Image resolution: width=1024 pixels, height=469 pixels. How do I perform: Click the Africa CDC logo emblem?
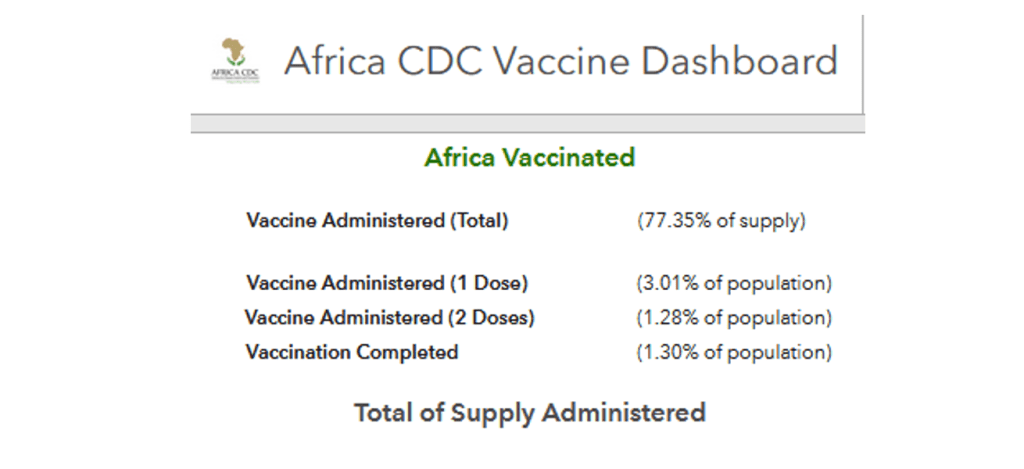pos(235,52)
